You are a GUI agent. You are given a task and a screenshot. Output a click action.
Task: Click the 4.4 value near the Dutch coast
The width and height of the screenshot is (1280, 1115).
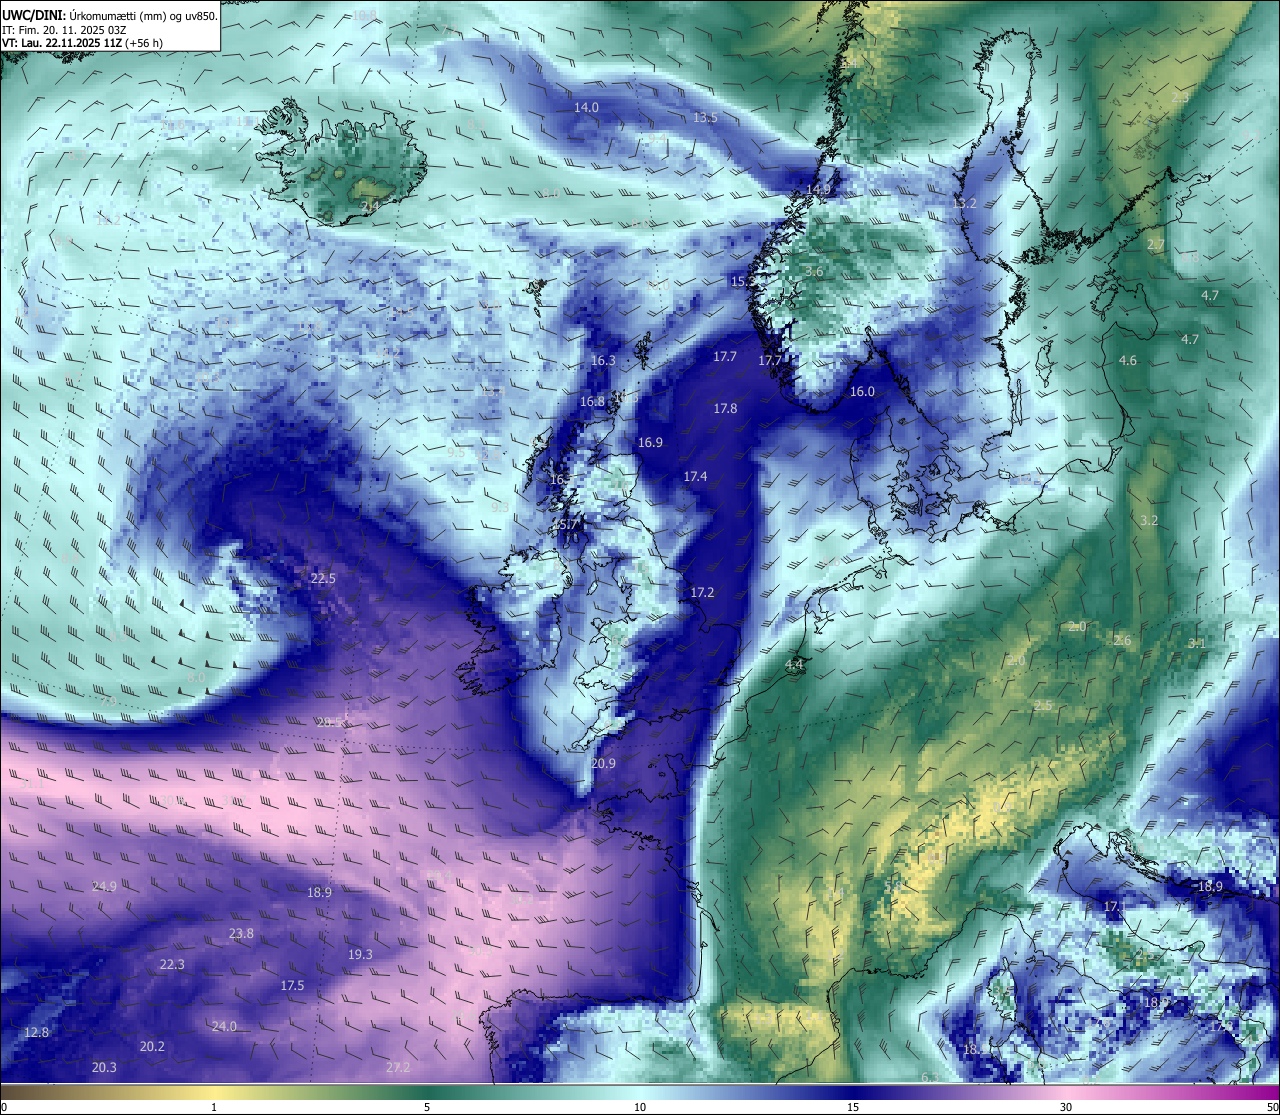794,664
